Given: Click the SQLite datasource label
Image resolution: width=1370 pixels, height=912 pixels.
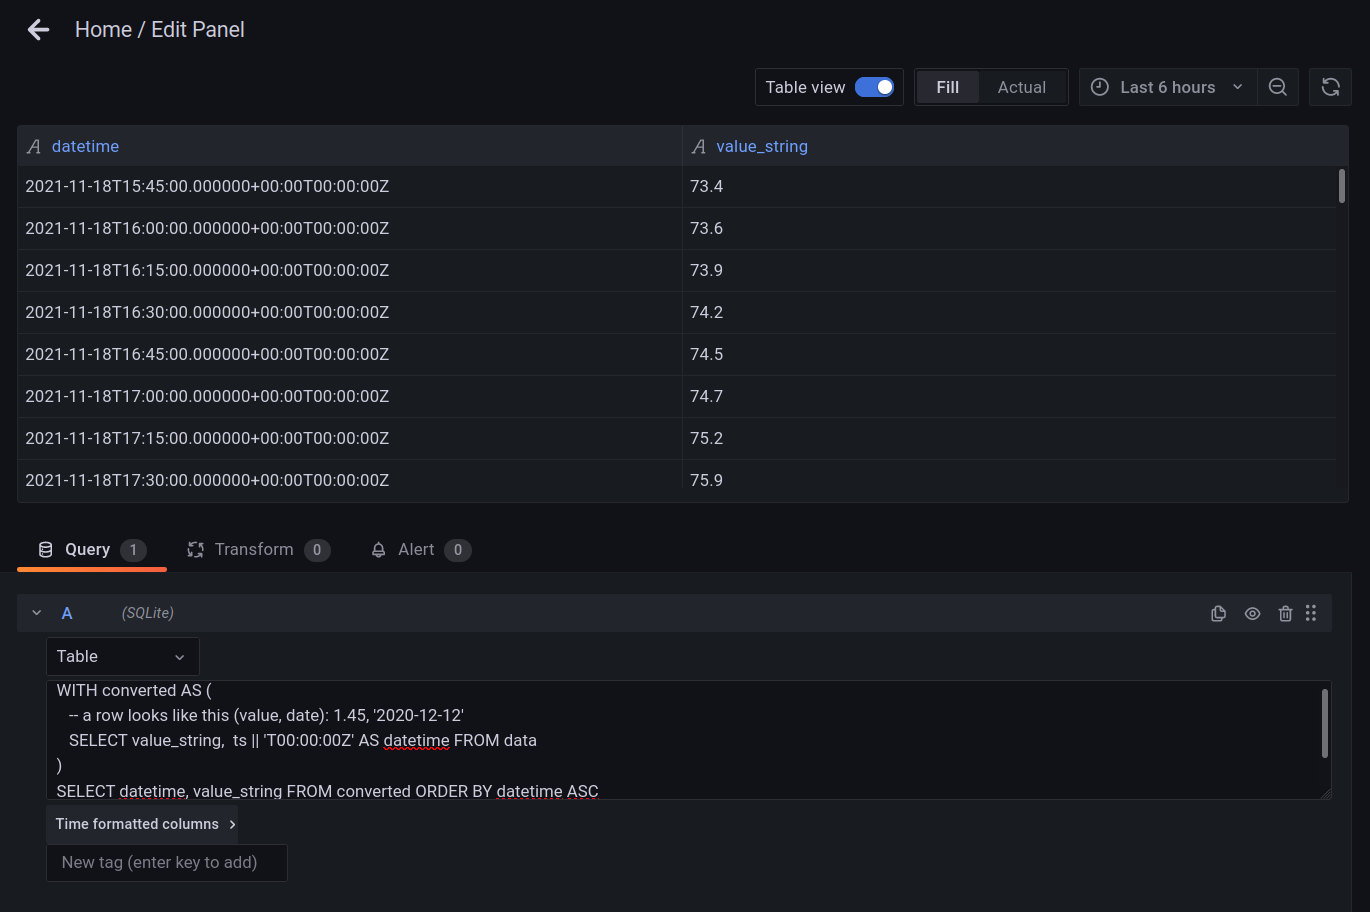Looking at the screenshot, I should (x=148, y=613).
